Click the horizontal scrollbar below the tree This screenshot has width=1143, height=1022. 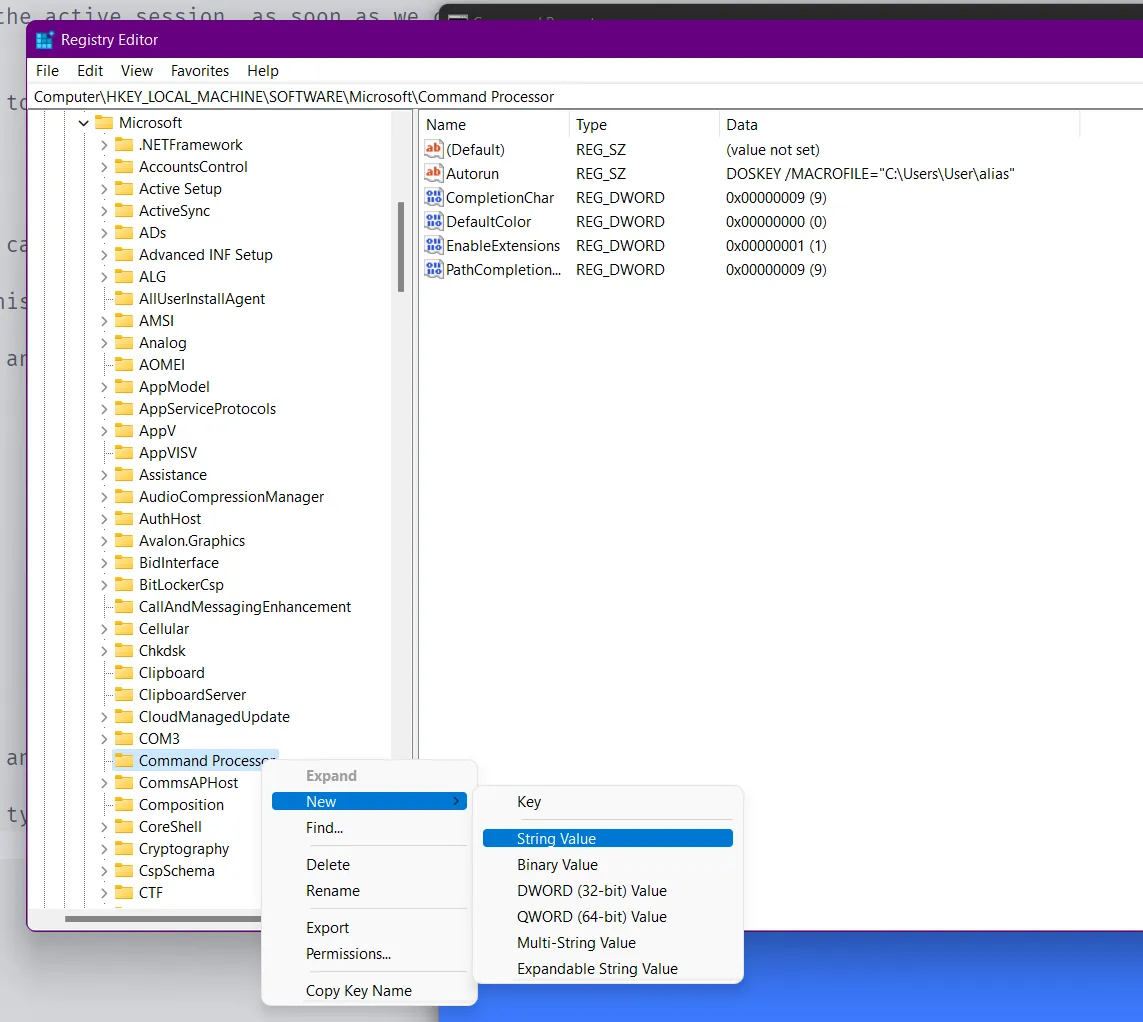(200, 919)
